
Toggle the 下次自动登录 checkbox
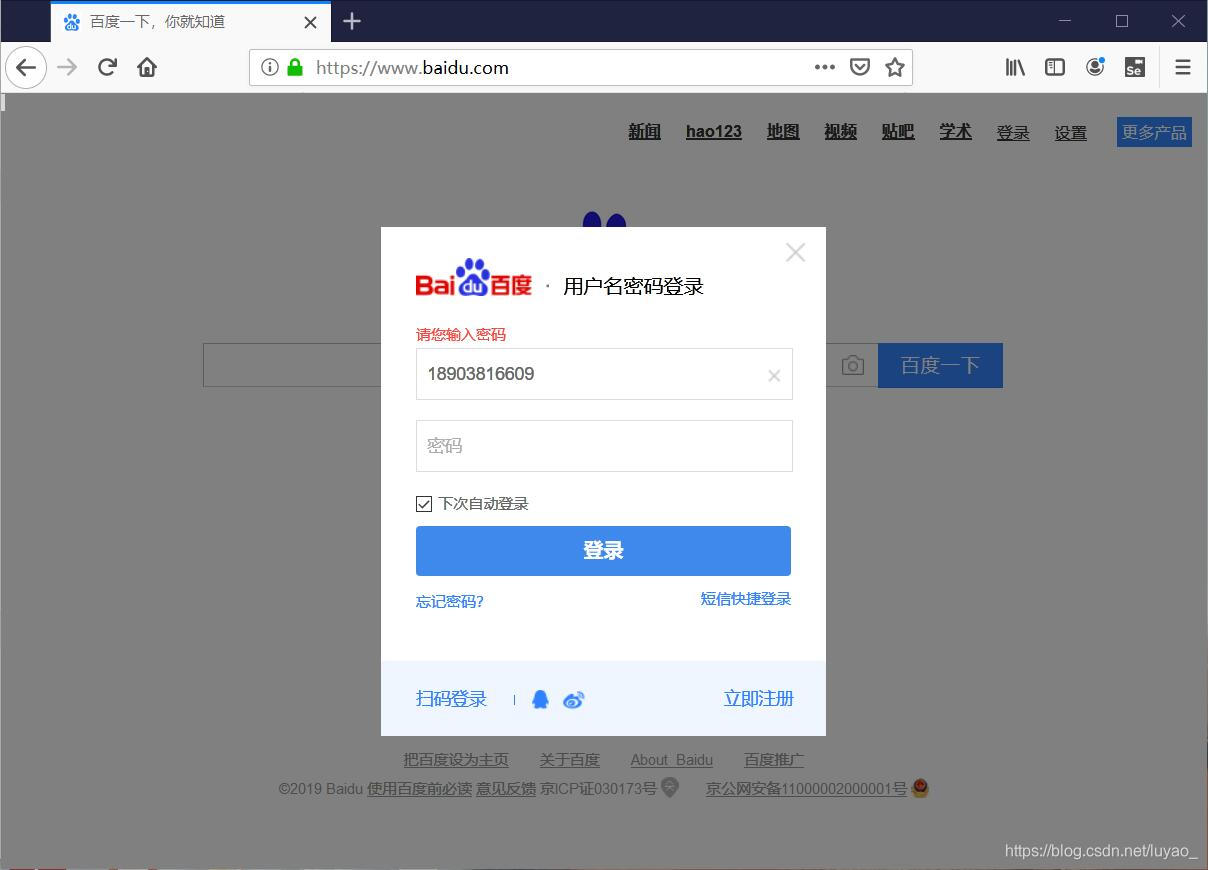(424, 504)
